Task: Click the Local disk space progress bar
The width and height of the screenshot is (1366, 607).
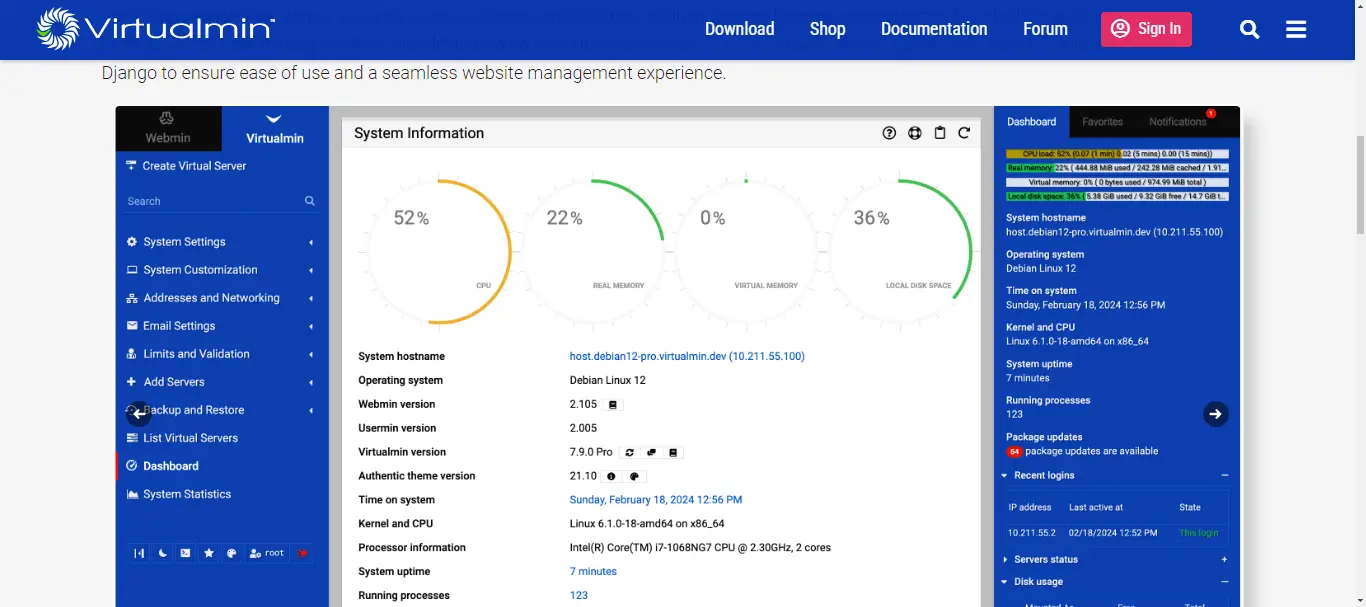Action: point(1117,196)
